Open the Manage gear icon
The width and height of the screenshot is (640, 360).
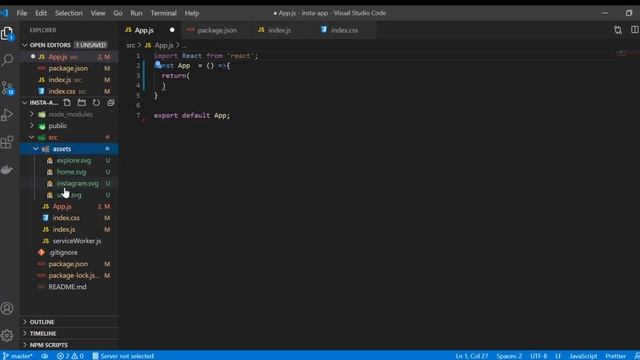[7, 336]
